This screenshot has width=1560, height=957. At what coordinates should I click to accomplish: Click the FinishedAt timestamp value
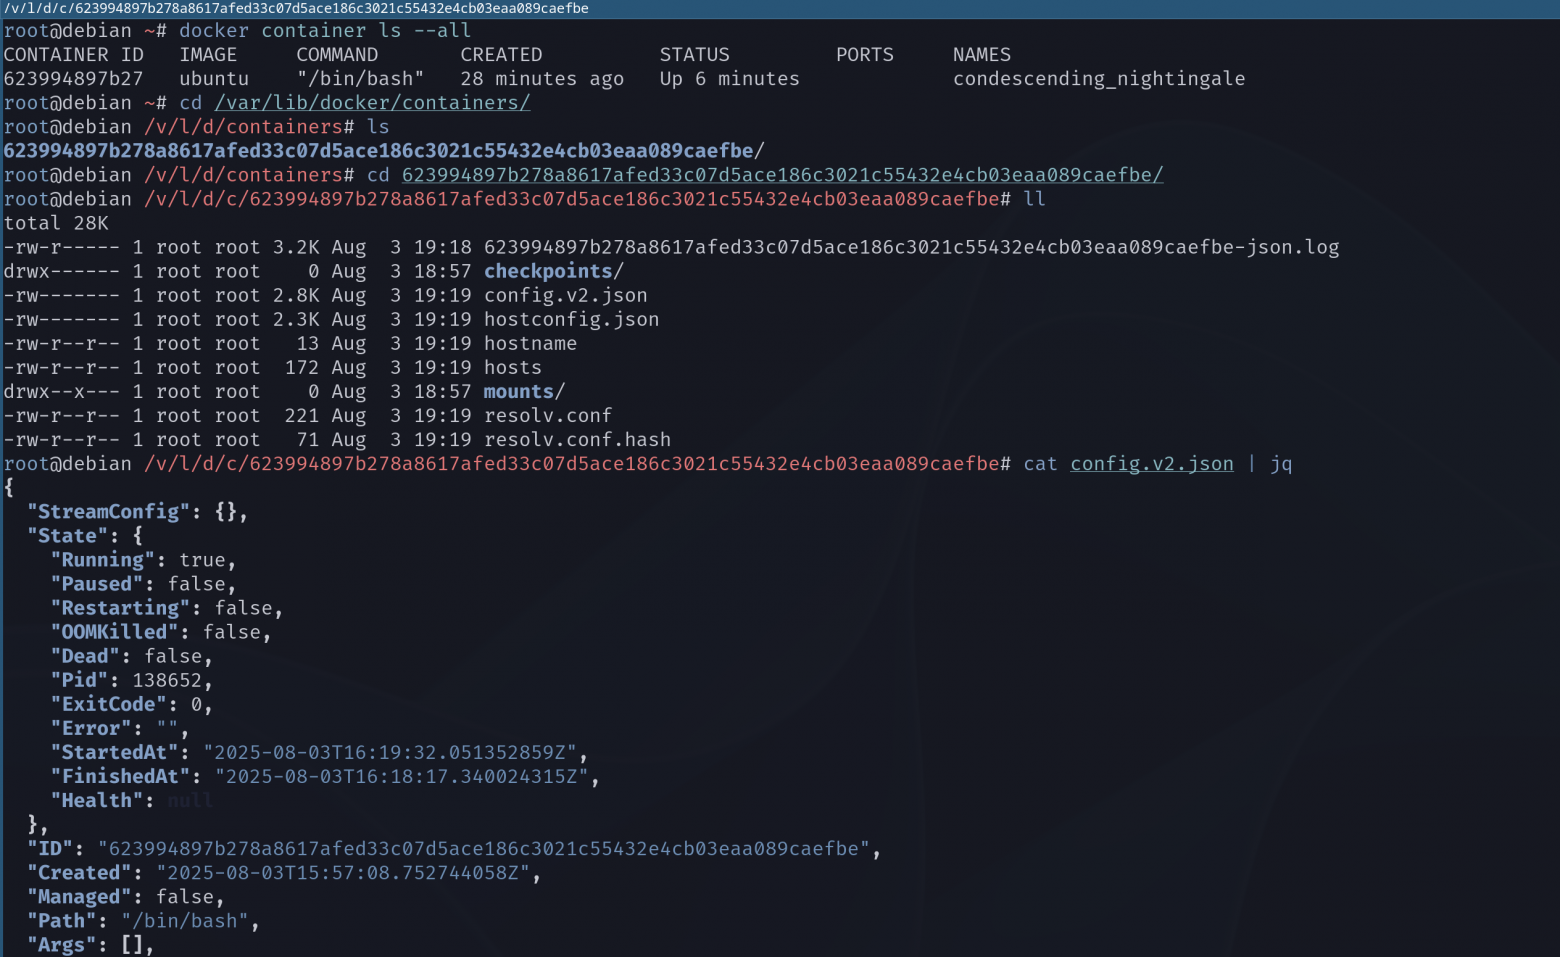point(402,775)
